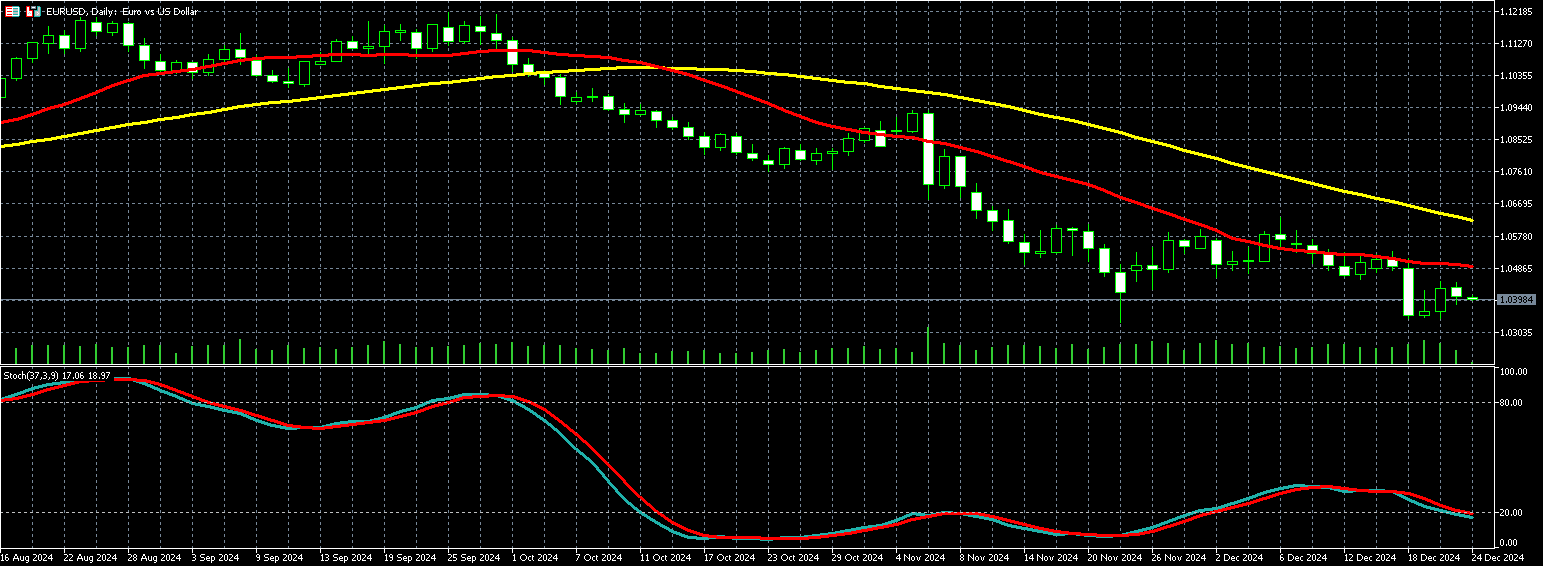Select the current price label 1.03984
The height and width of the screenshot is (566, 1543).
(x=1516, y=299)
